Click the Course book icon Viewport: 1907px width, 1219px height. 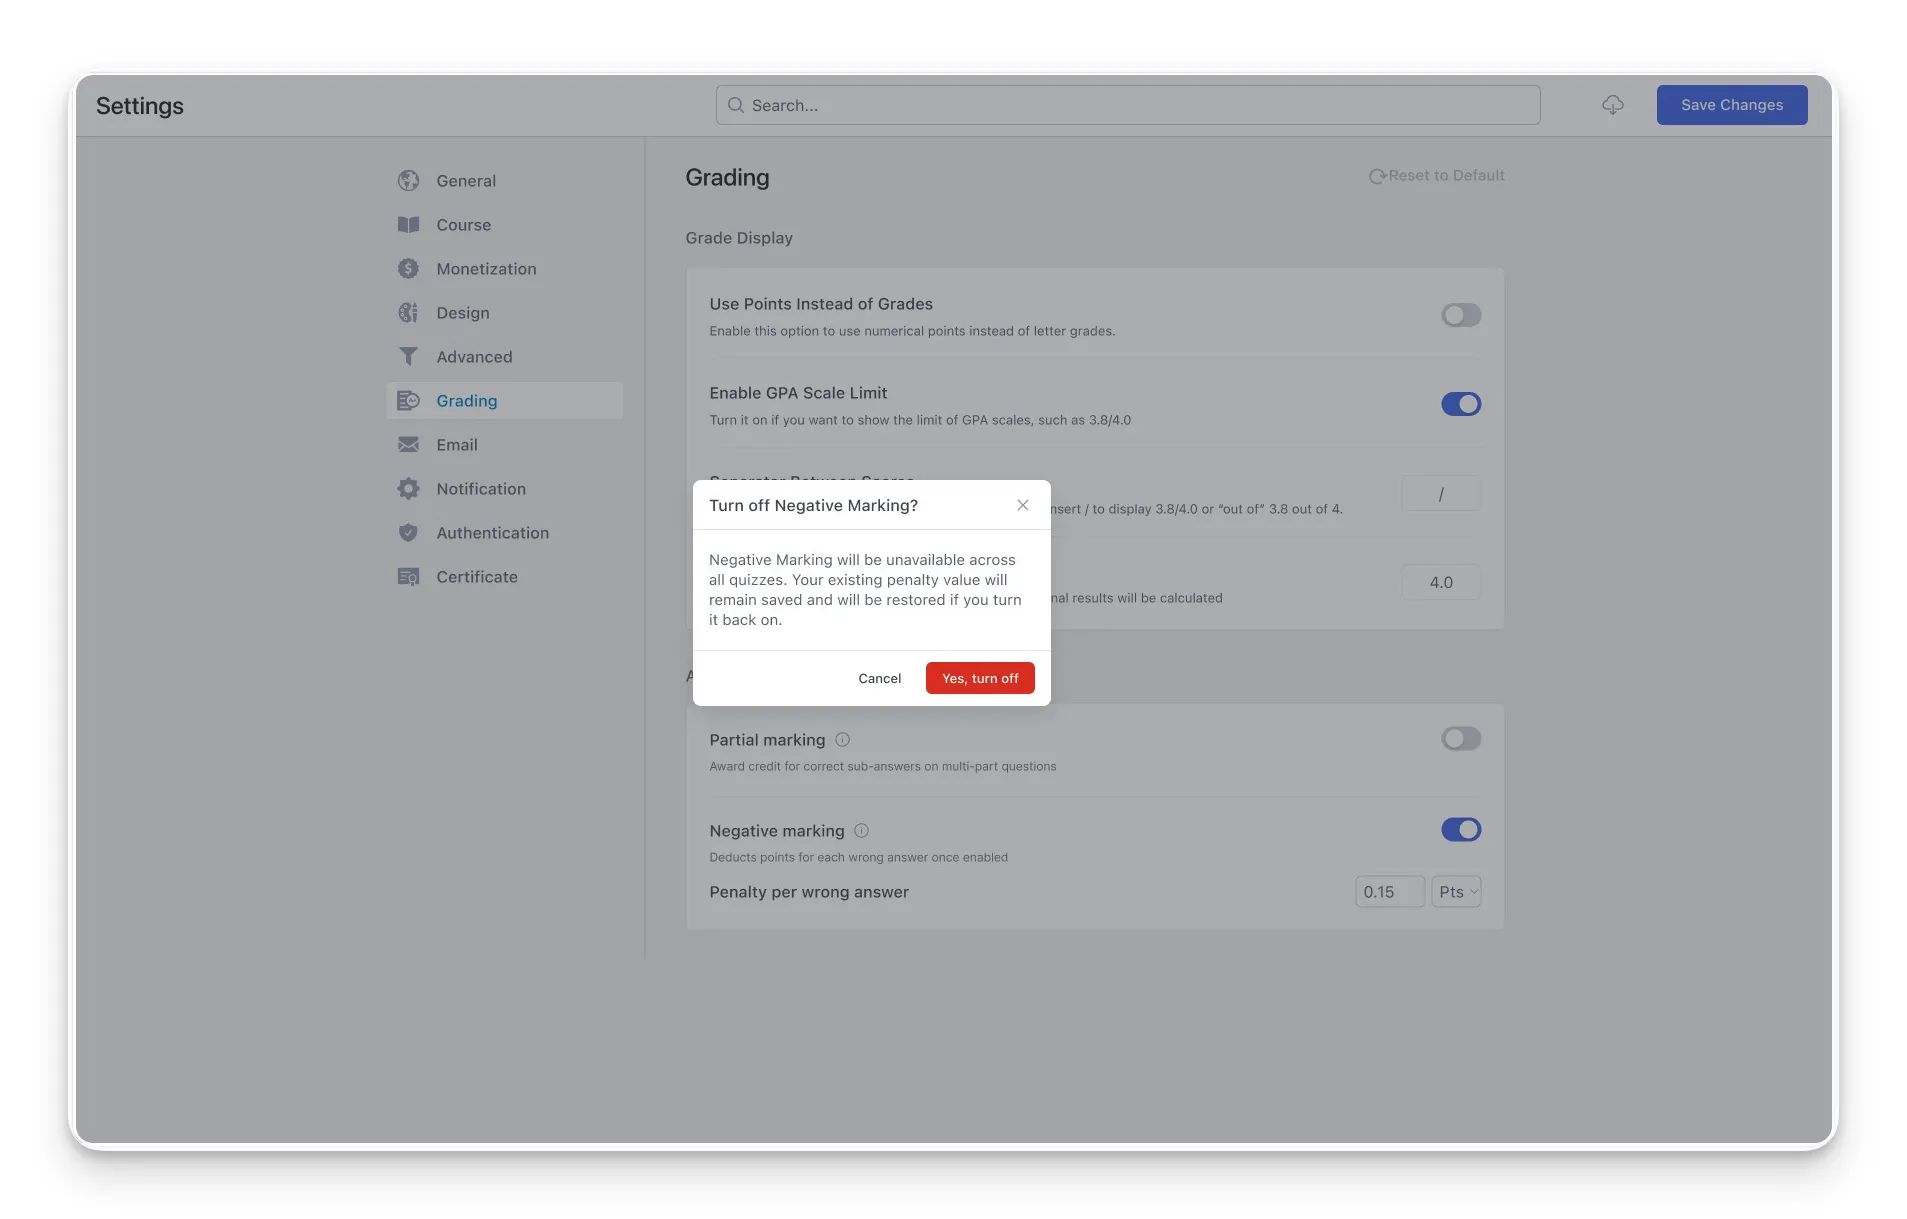(408, 225)
